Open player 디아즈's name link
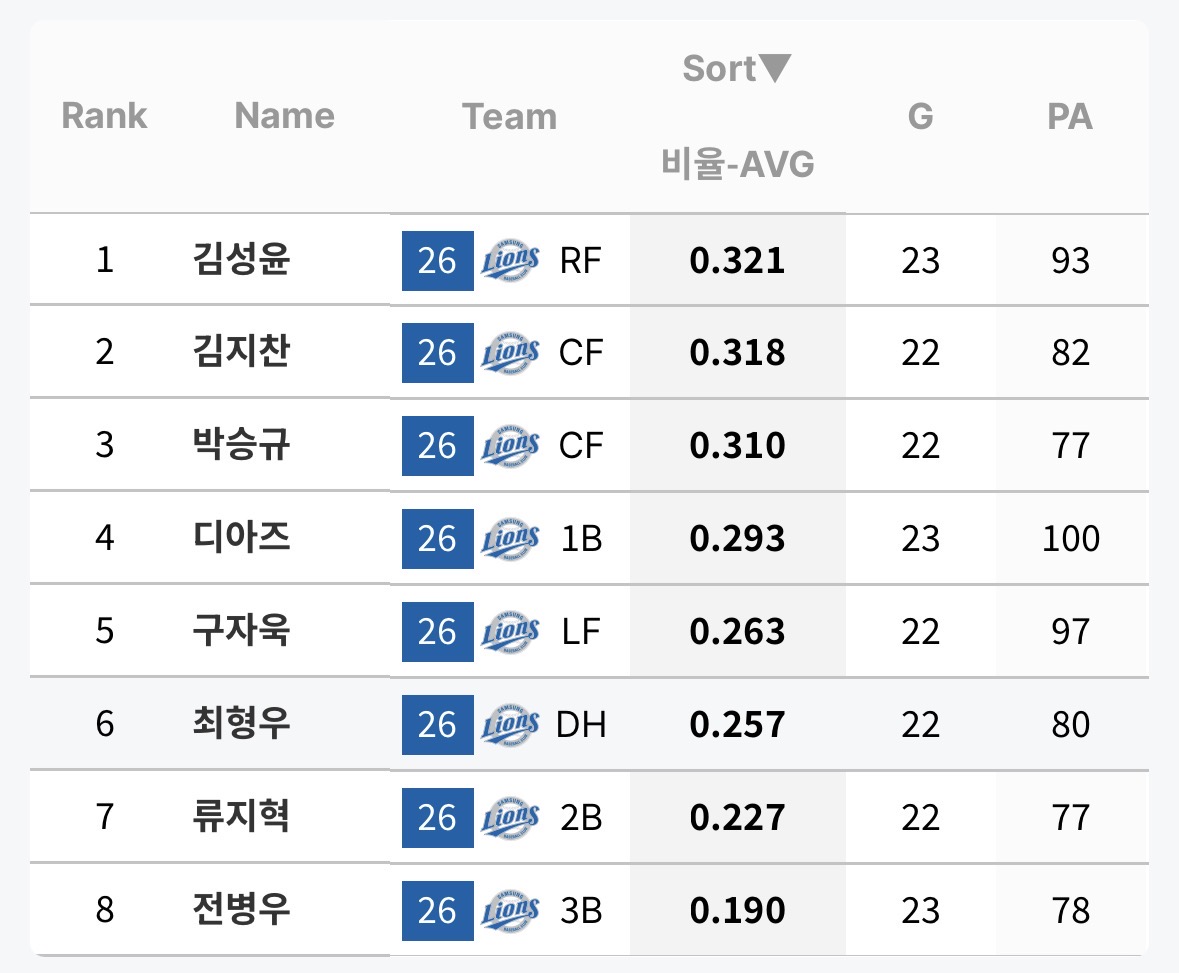 coord(241,537)
